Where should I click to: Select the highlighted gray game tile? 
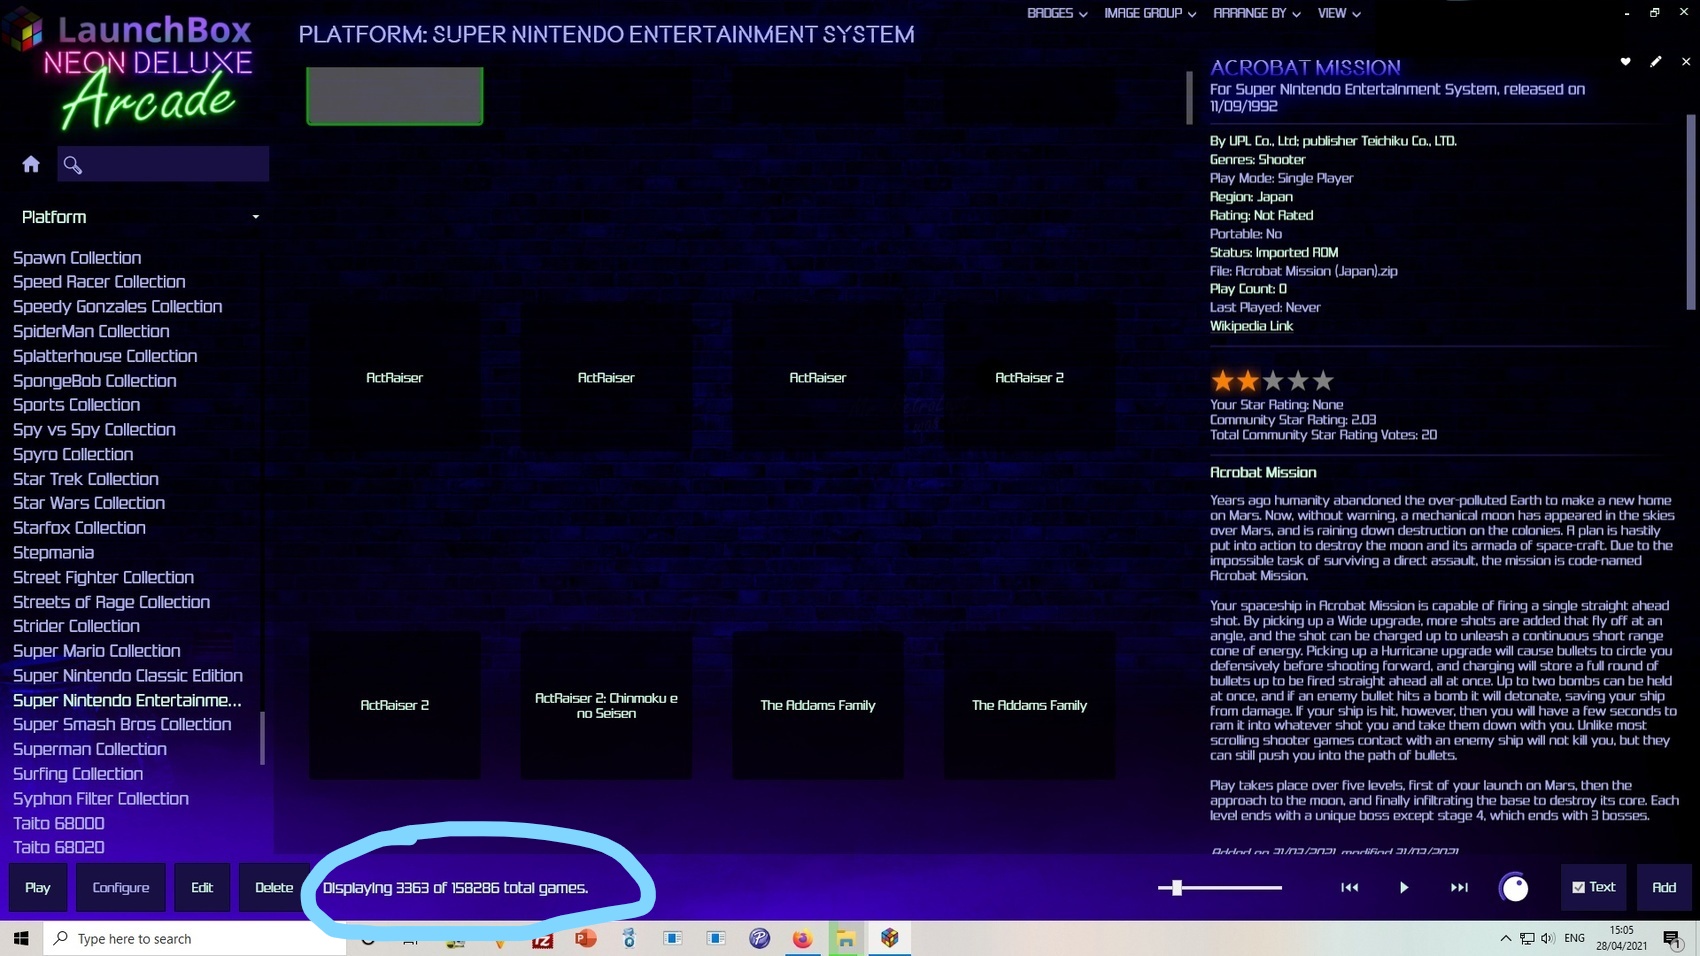[395, 96]
